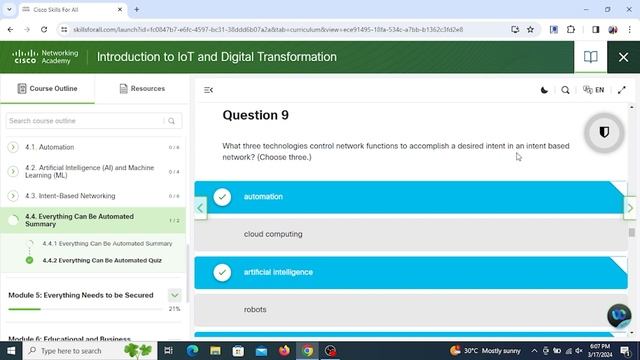Open File Explorer from the taskbar

point(215,351)
